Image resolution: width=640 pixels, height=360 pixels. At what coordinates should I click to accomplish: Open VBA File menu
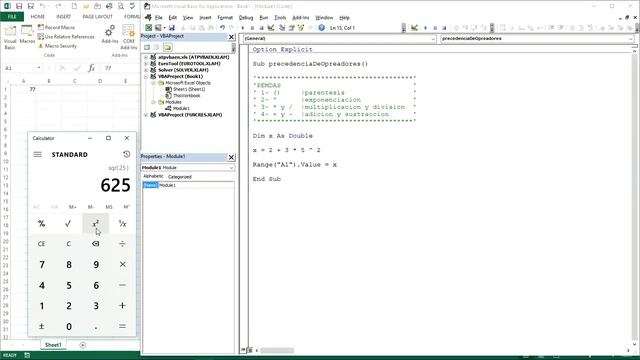[158, 18]
